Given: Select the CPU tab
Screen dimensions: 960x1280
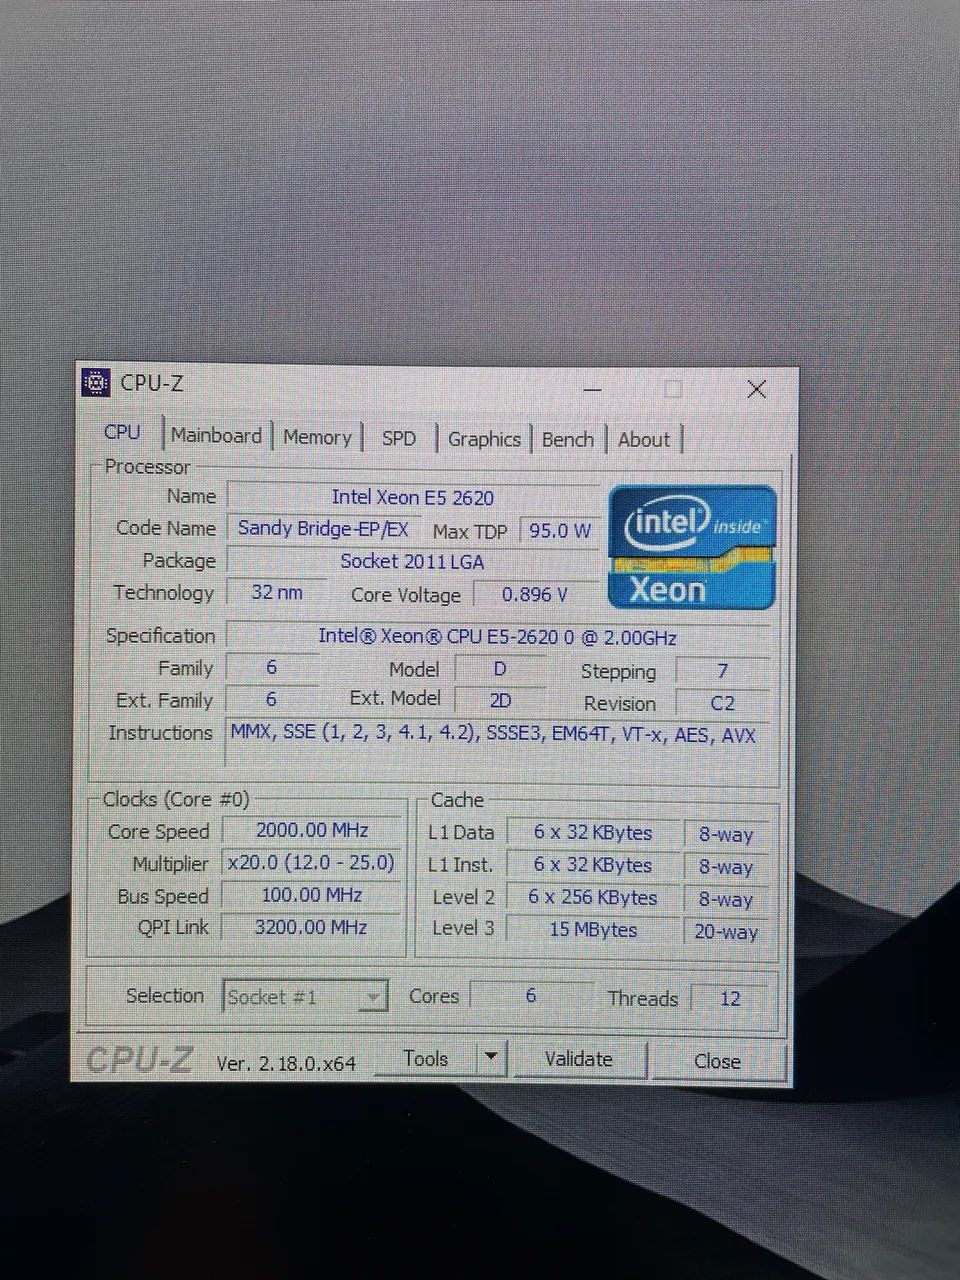Looking at the screenshot, I should click(x=122, y=432).
